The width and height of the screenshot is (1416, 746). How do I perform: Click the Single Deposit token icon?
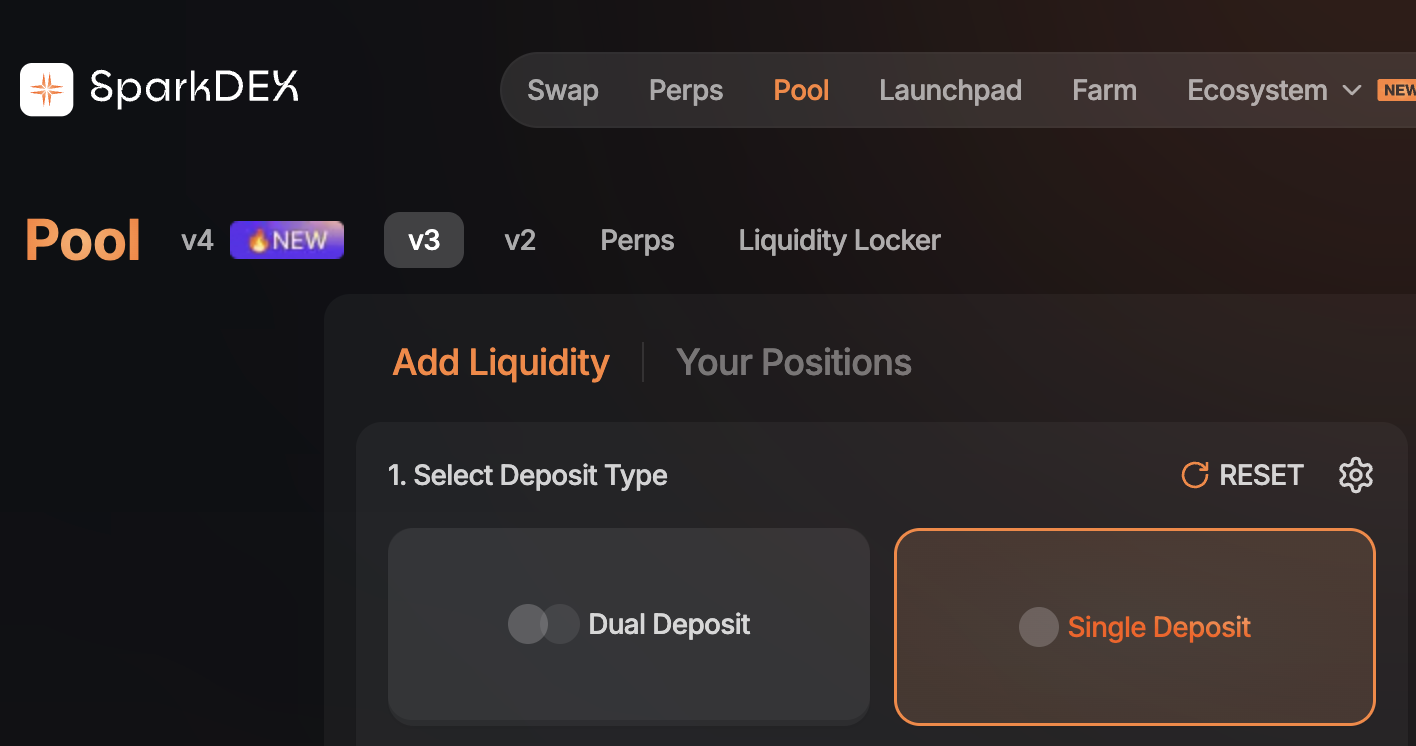[1038, 627]
